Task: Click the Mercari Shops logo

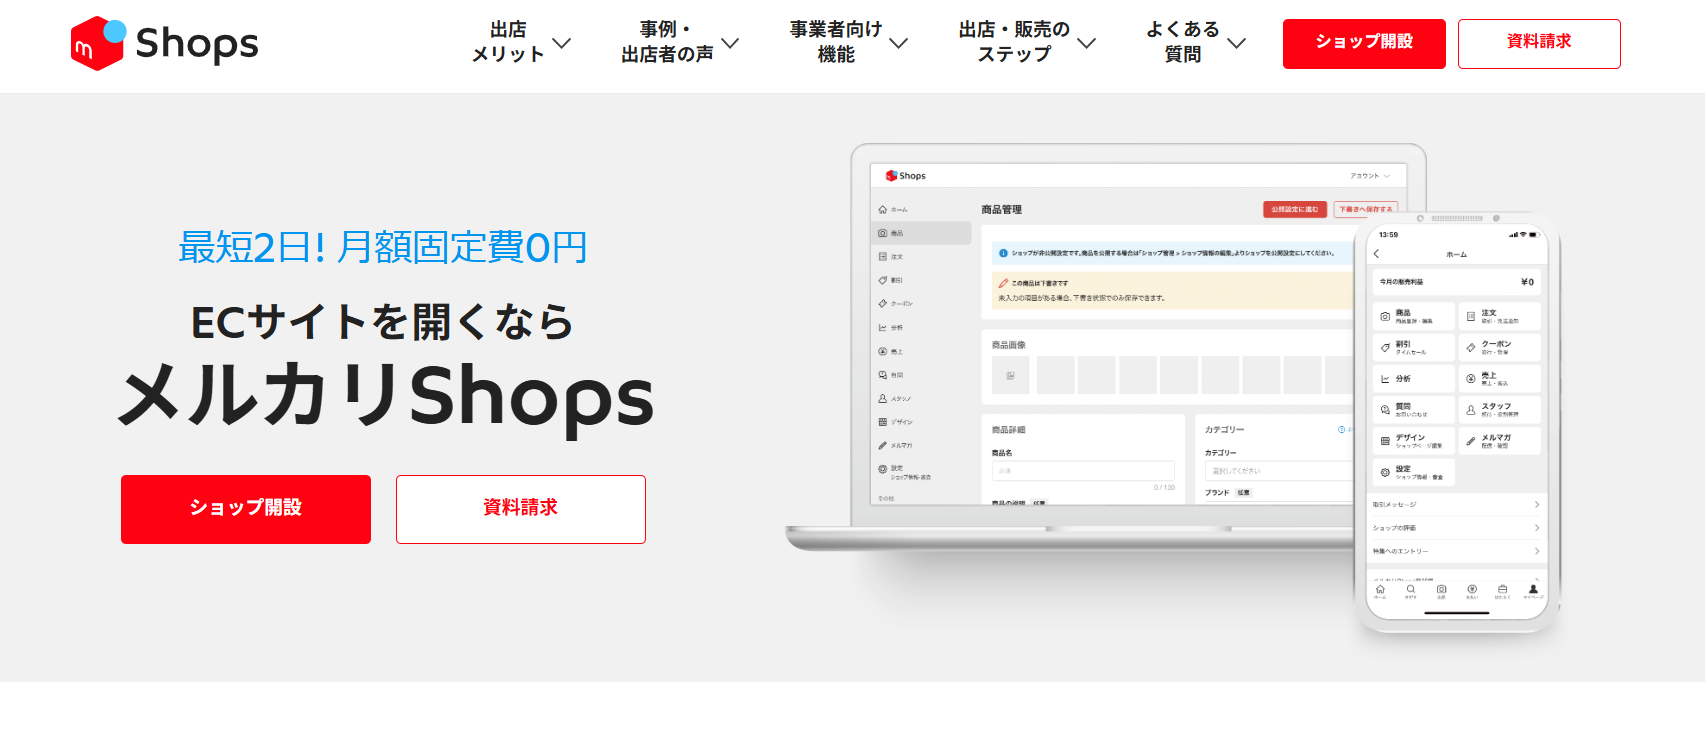Action: tap(165, 43)
